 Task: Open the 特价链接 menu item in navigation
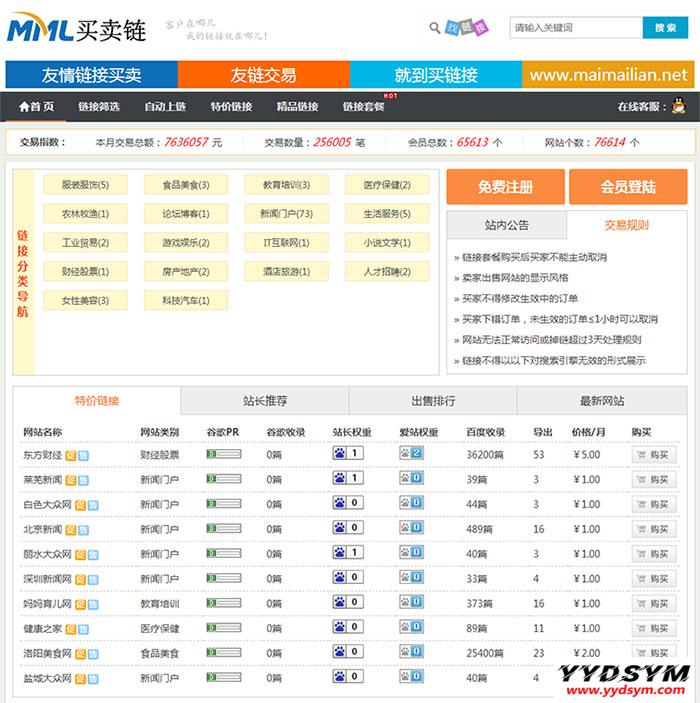pyautogui.click(x=231, y=106)
